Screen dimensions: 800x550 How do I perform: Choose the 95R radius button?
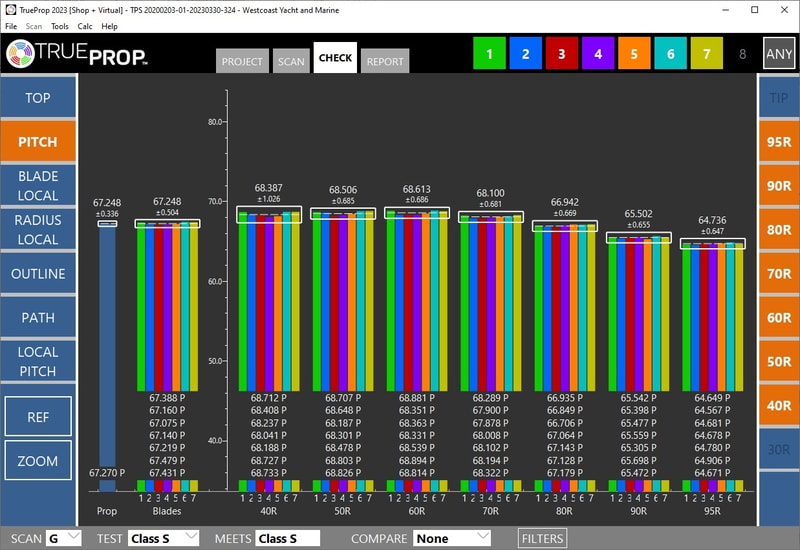(778, 142)
